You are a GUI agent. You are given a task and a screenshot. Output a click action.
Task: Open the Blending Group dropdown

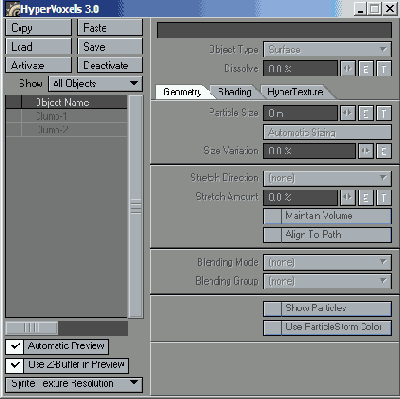pos(327,281)
